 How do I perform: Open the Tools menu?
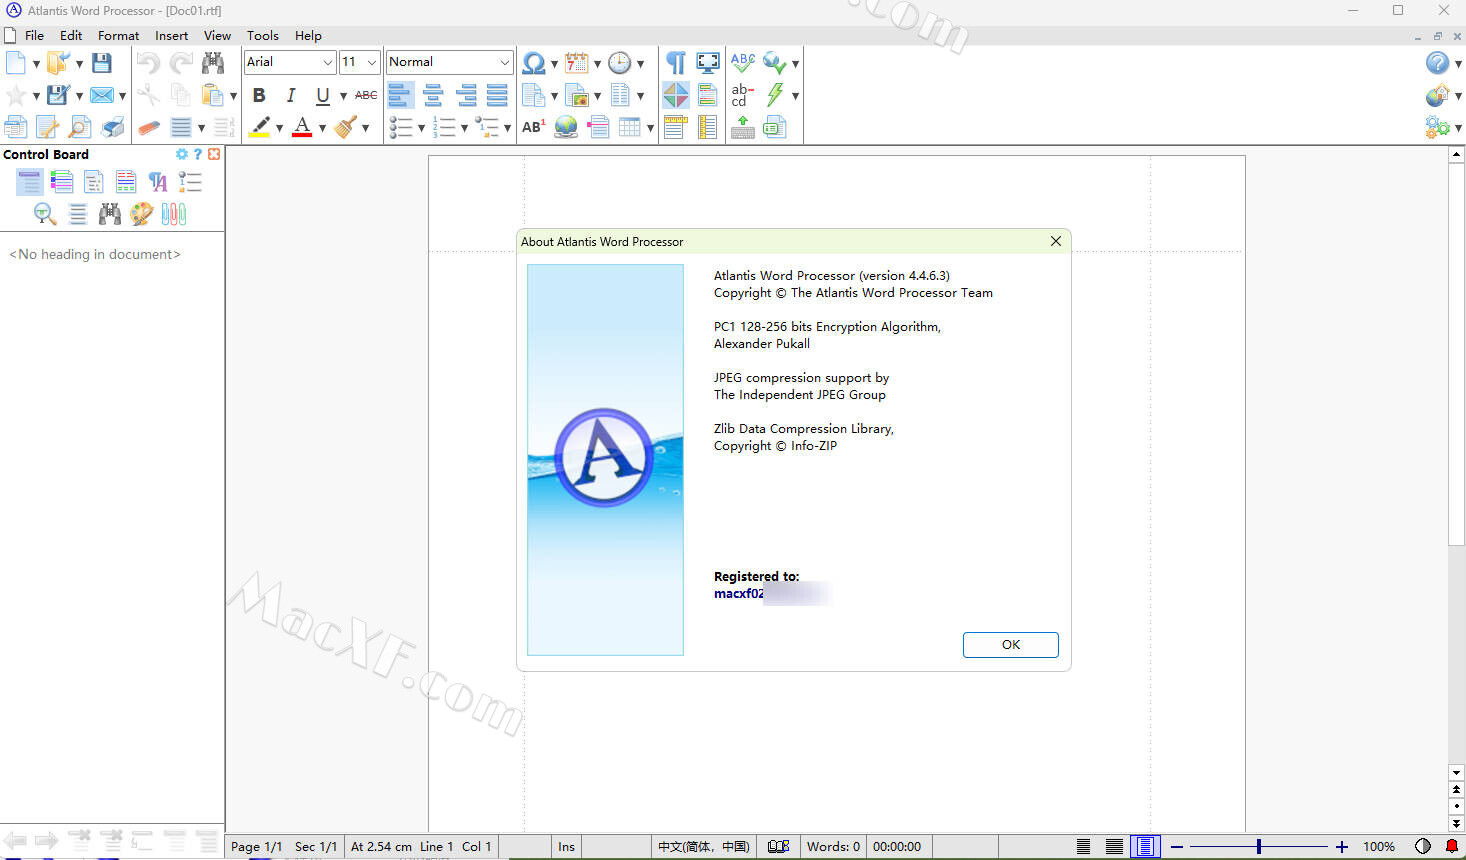pyautogui.click(x=263, y=35)
